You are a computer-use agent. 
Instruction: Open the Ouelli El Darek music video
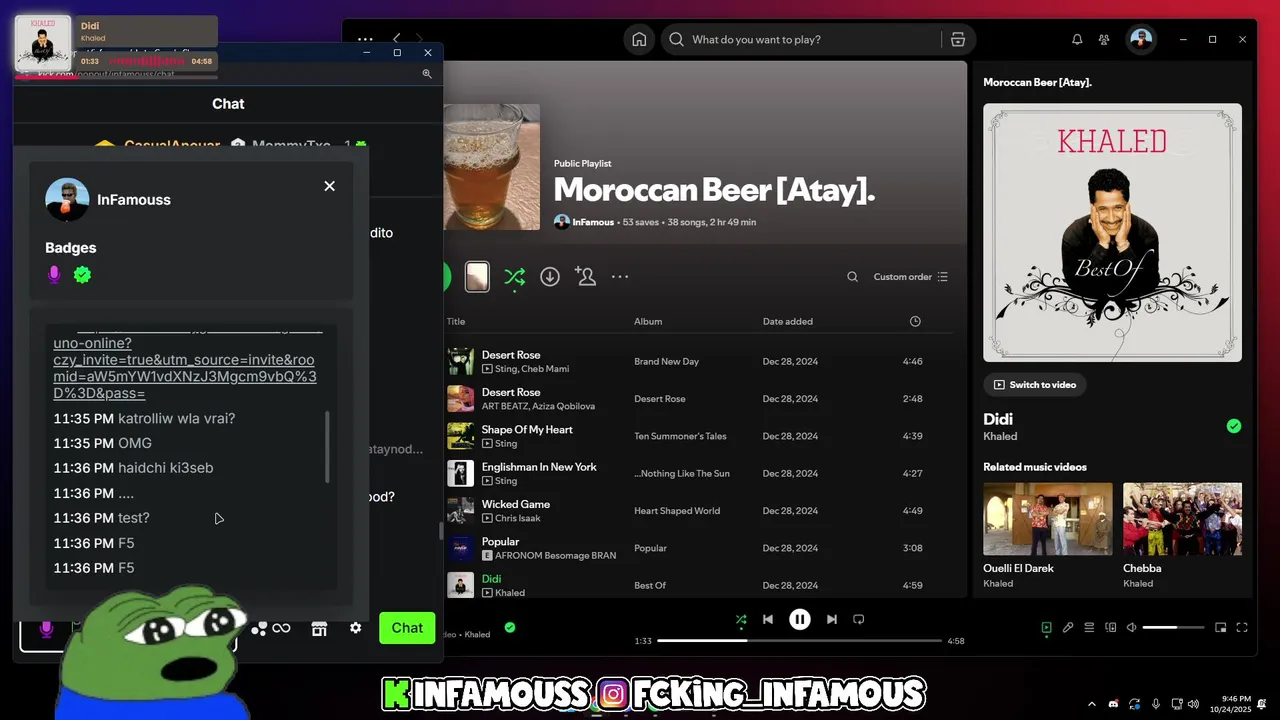pos(1047,519)
